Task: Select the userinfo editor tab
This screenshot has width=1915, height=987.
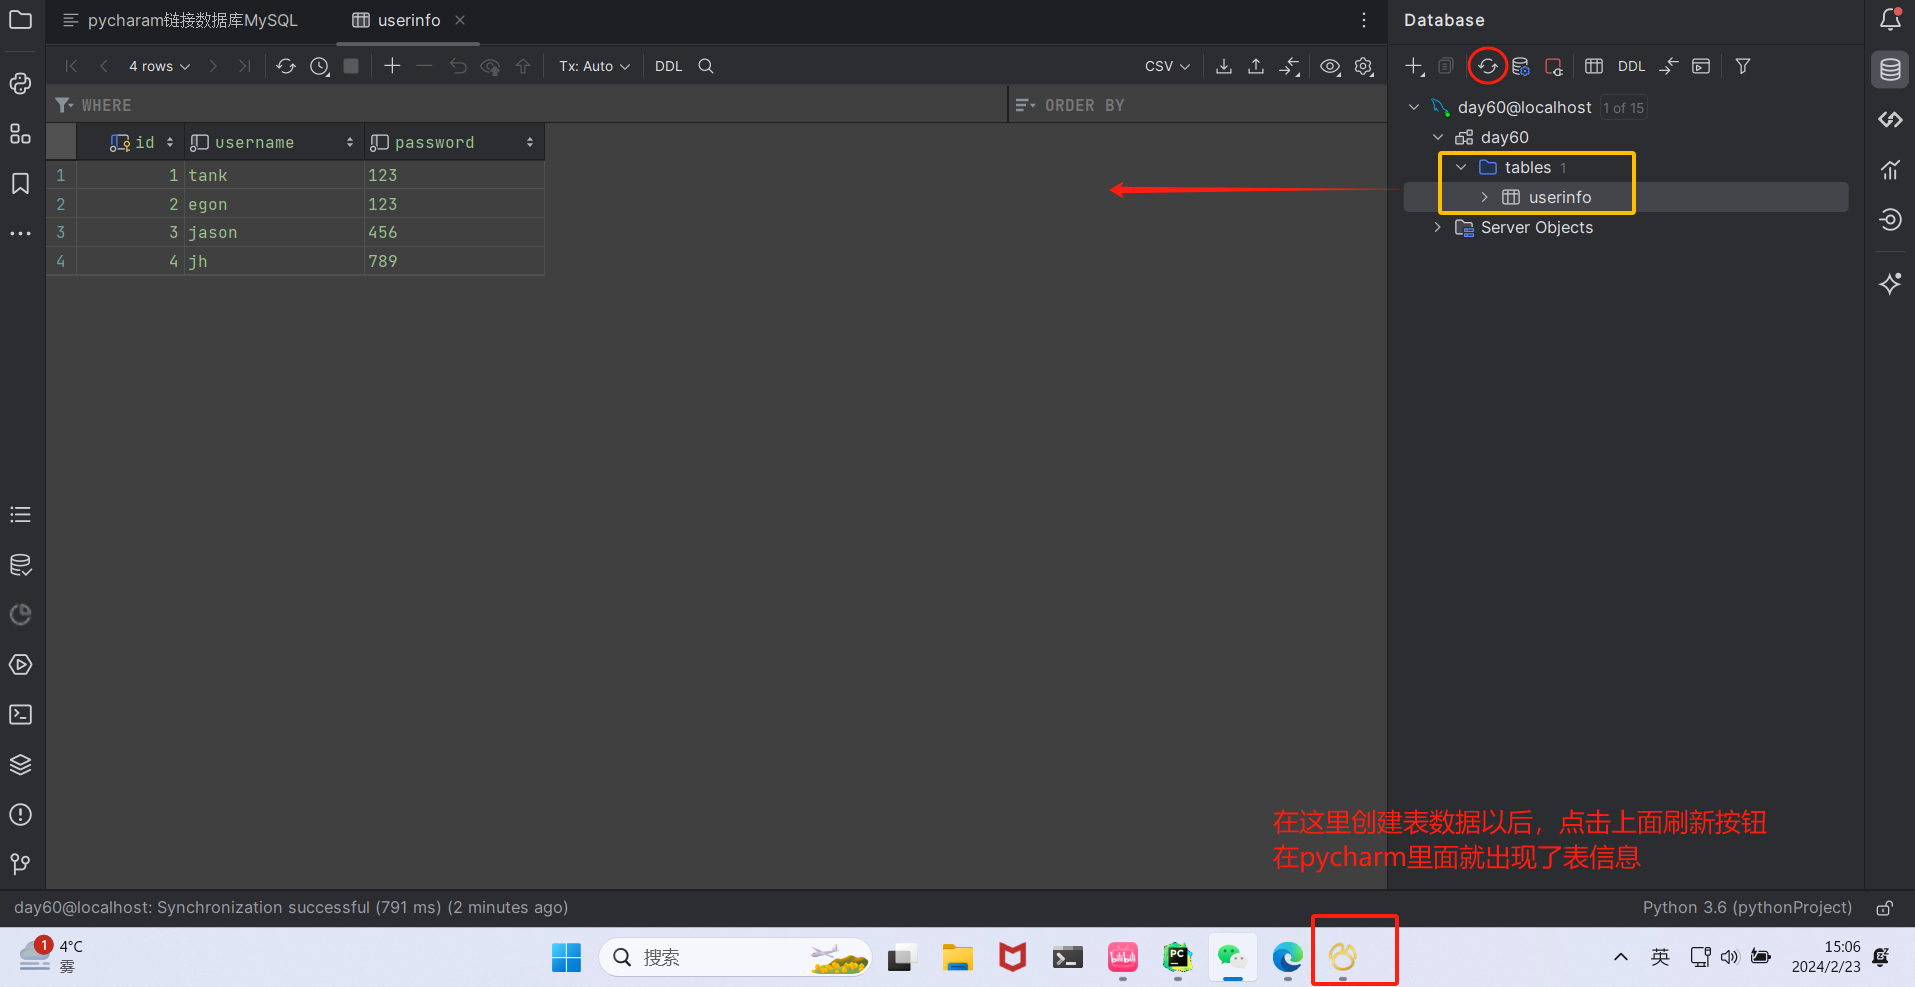Action: (397, 20)
